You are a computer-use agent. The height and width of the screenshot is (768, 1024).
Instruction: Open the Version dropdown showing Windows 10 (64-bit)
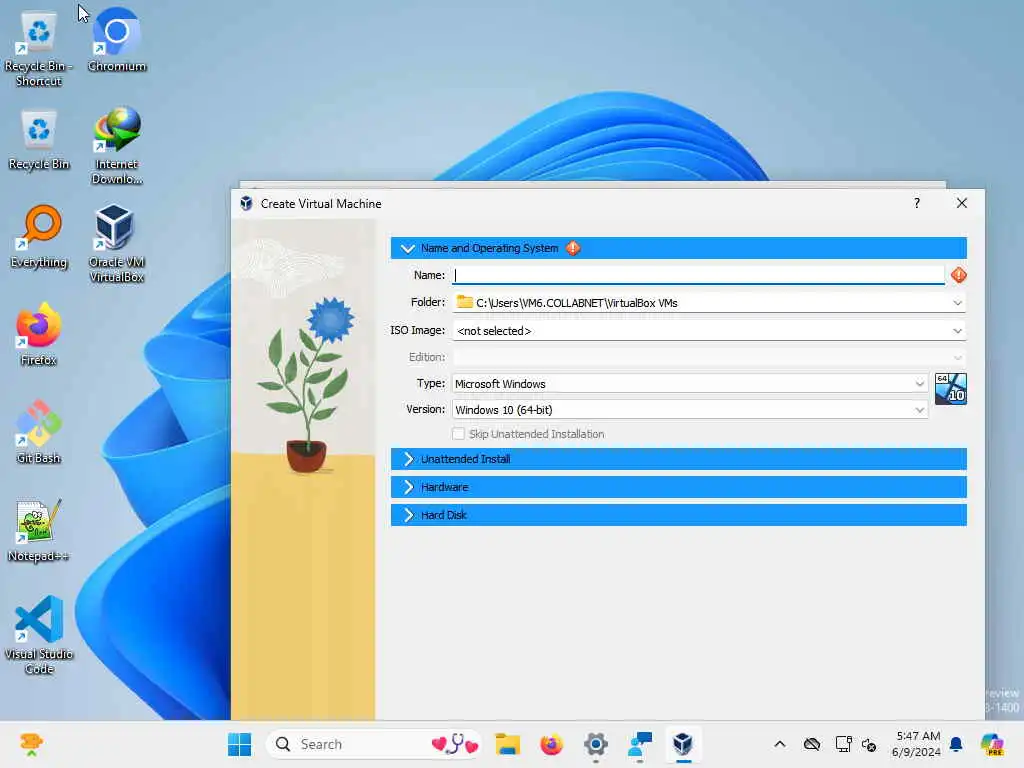[690, 410]
